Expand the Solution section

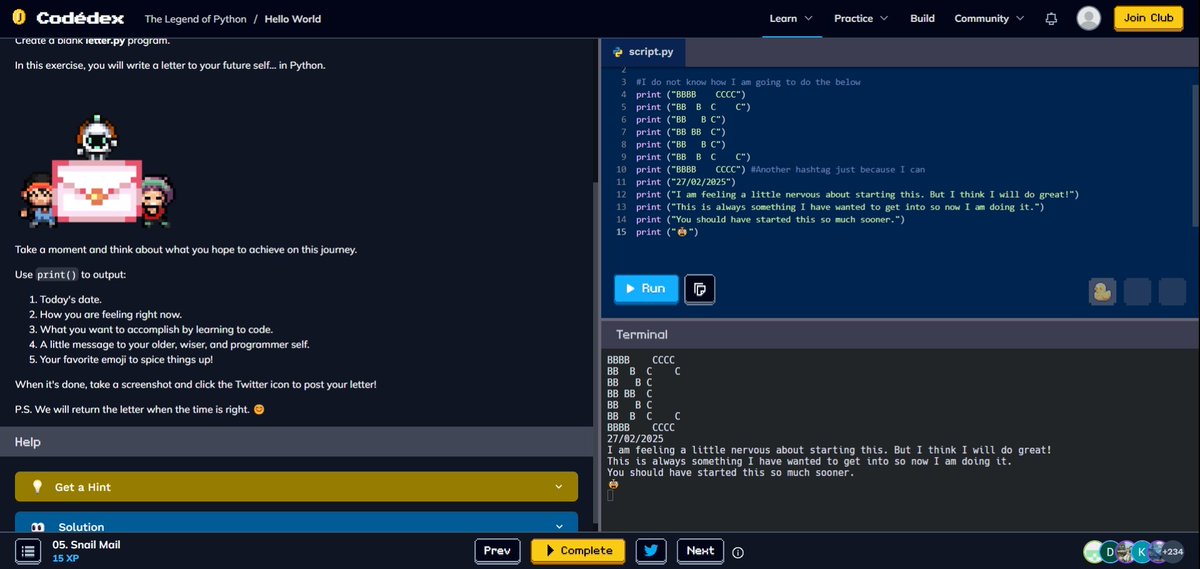pos(296,524)
